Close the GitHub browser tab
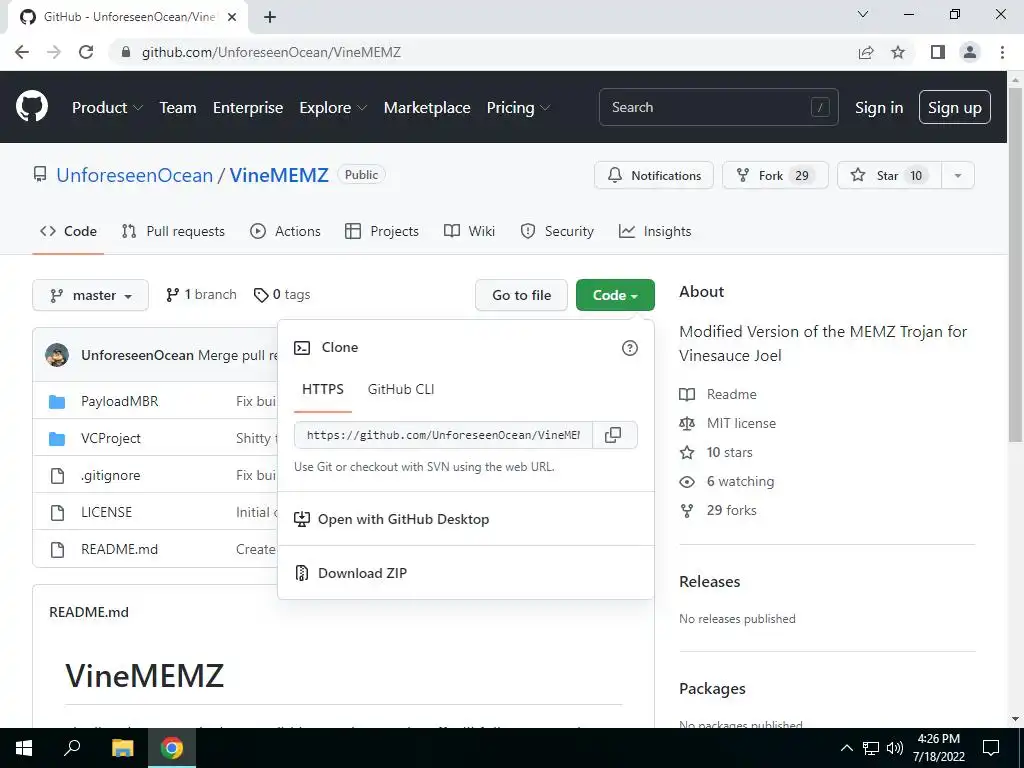This screenshot has height=768, width=1024. pyautogui.click(x=232, y=17)
